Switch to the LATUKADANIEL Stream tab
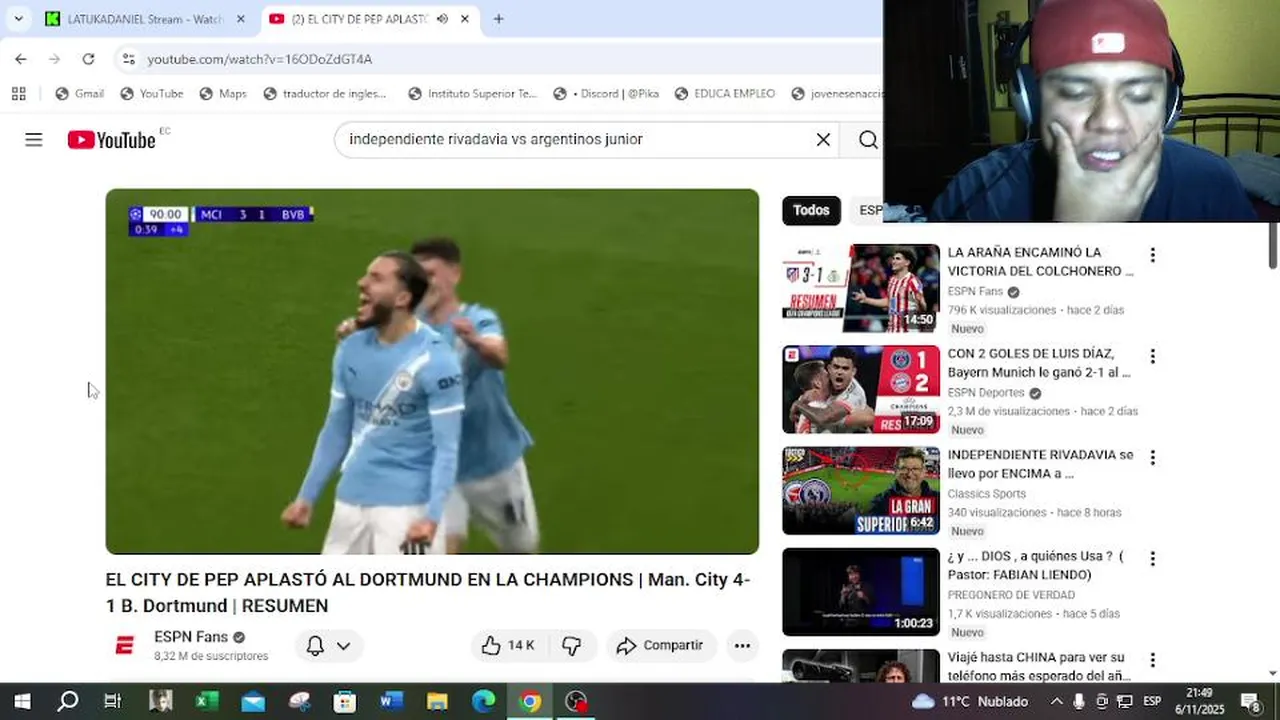Image resolution: width=1280 pixels, height=720 pixels. pyautogui.click(x=146, y=19)
